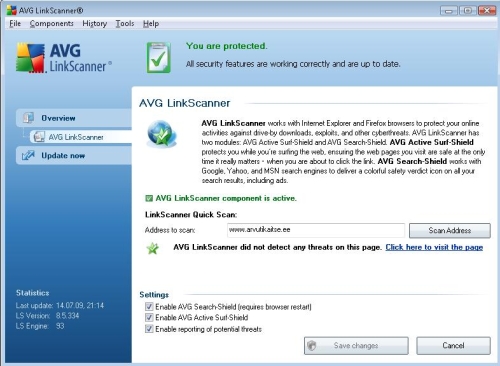This screenshot has width=500, height=366.
Task: Click the 'LS Engine: 93' statistic
Action: tap(40, 326)
